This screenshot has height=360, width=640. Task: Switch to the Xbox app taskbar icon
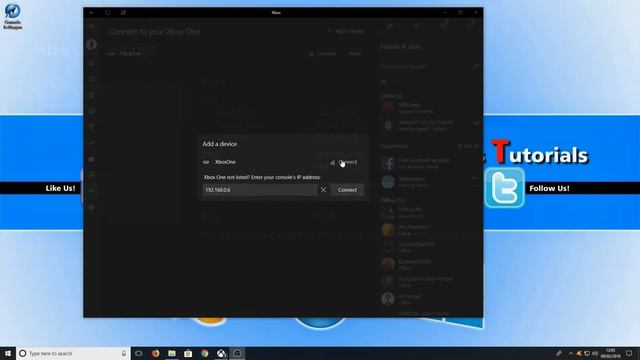click(x=221, y=353)
